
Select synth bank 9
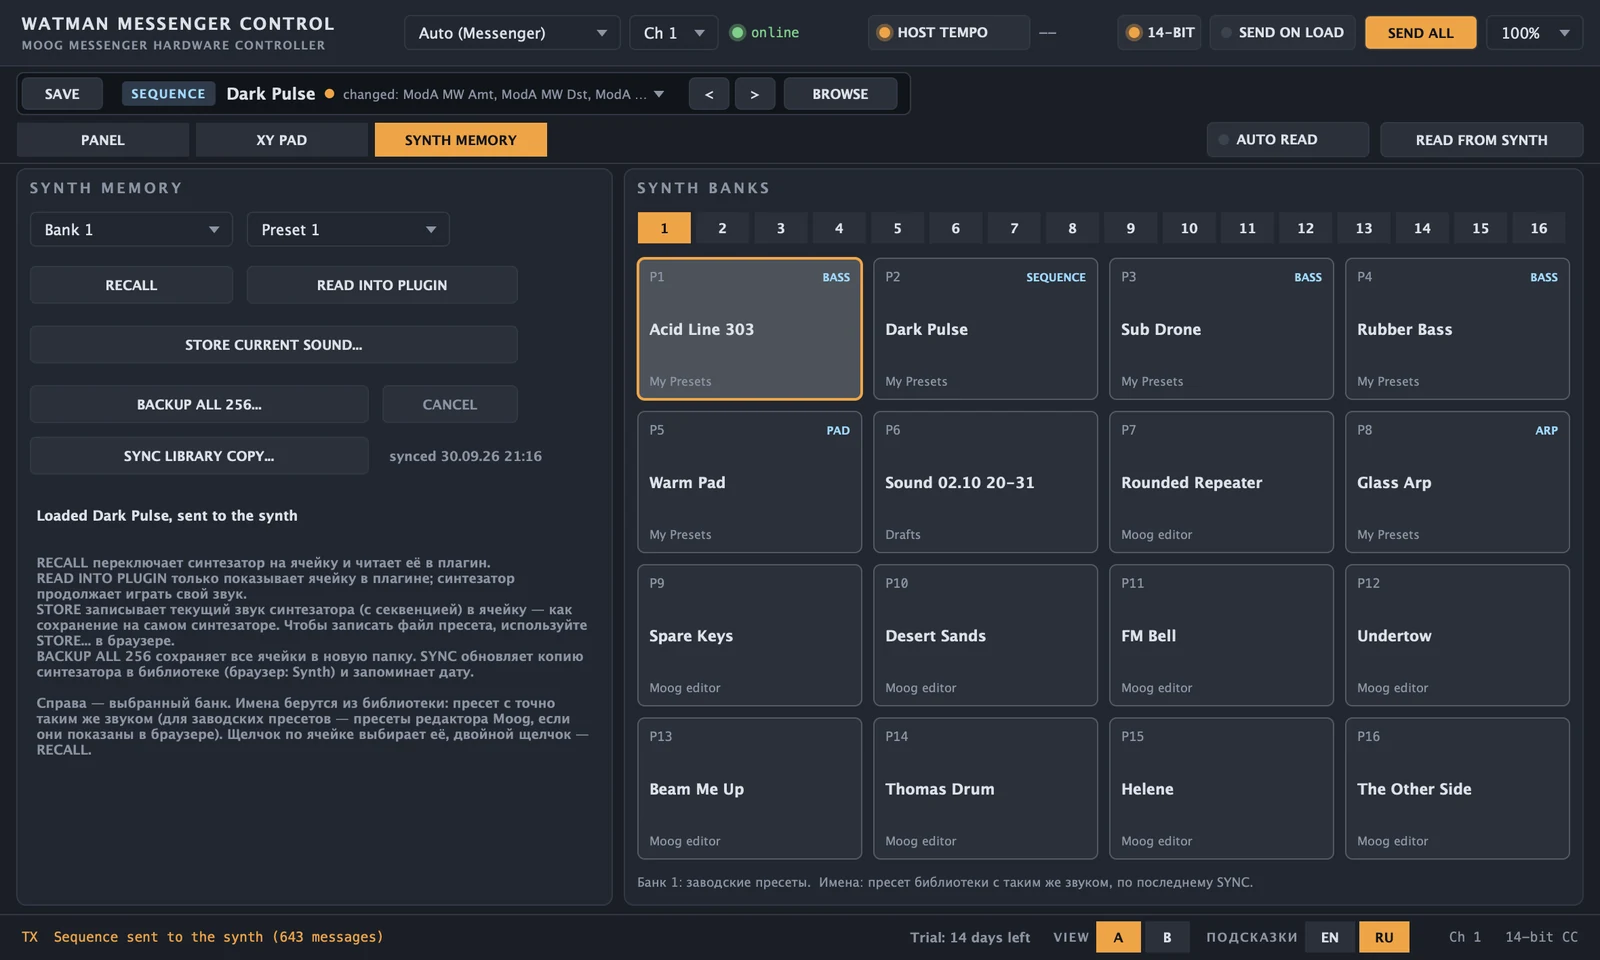click(1131, 228)
